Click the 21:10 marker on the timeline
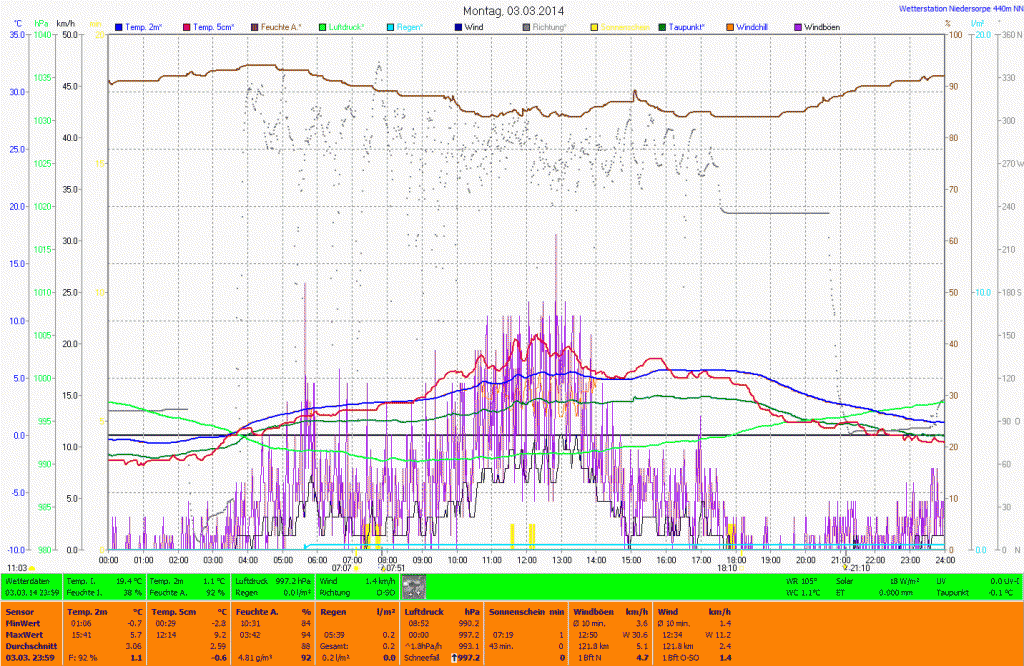 click(859, 567)
